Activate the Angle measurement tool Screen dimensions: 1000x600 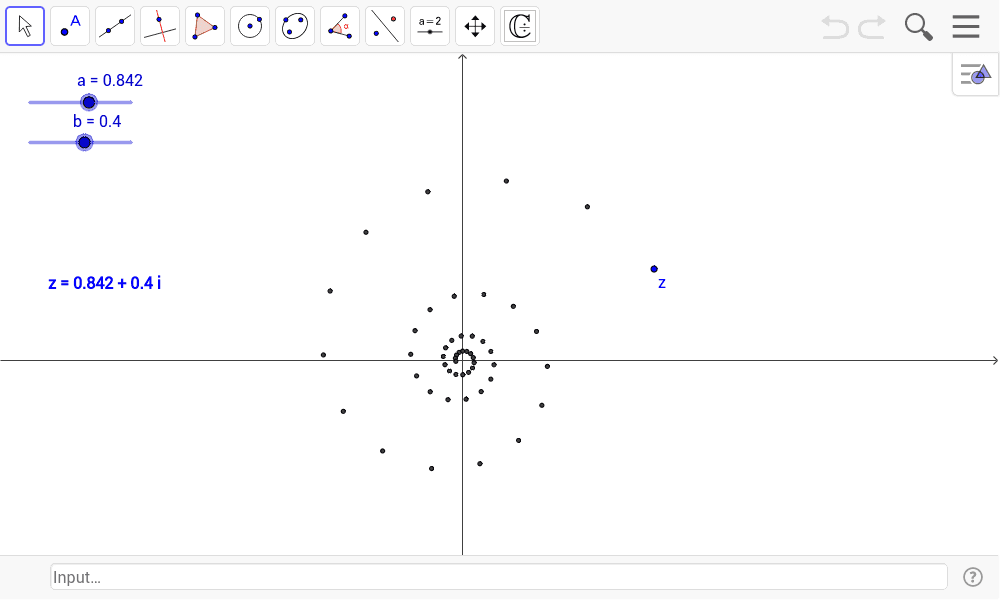click(339, 25)
